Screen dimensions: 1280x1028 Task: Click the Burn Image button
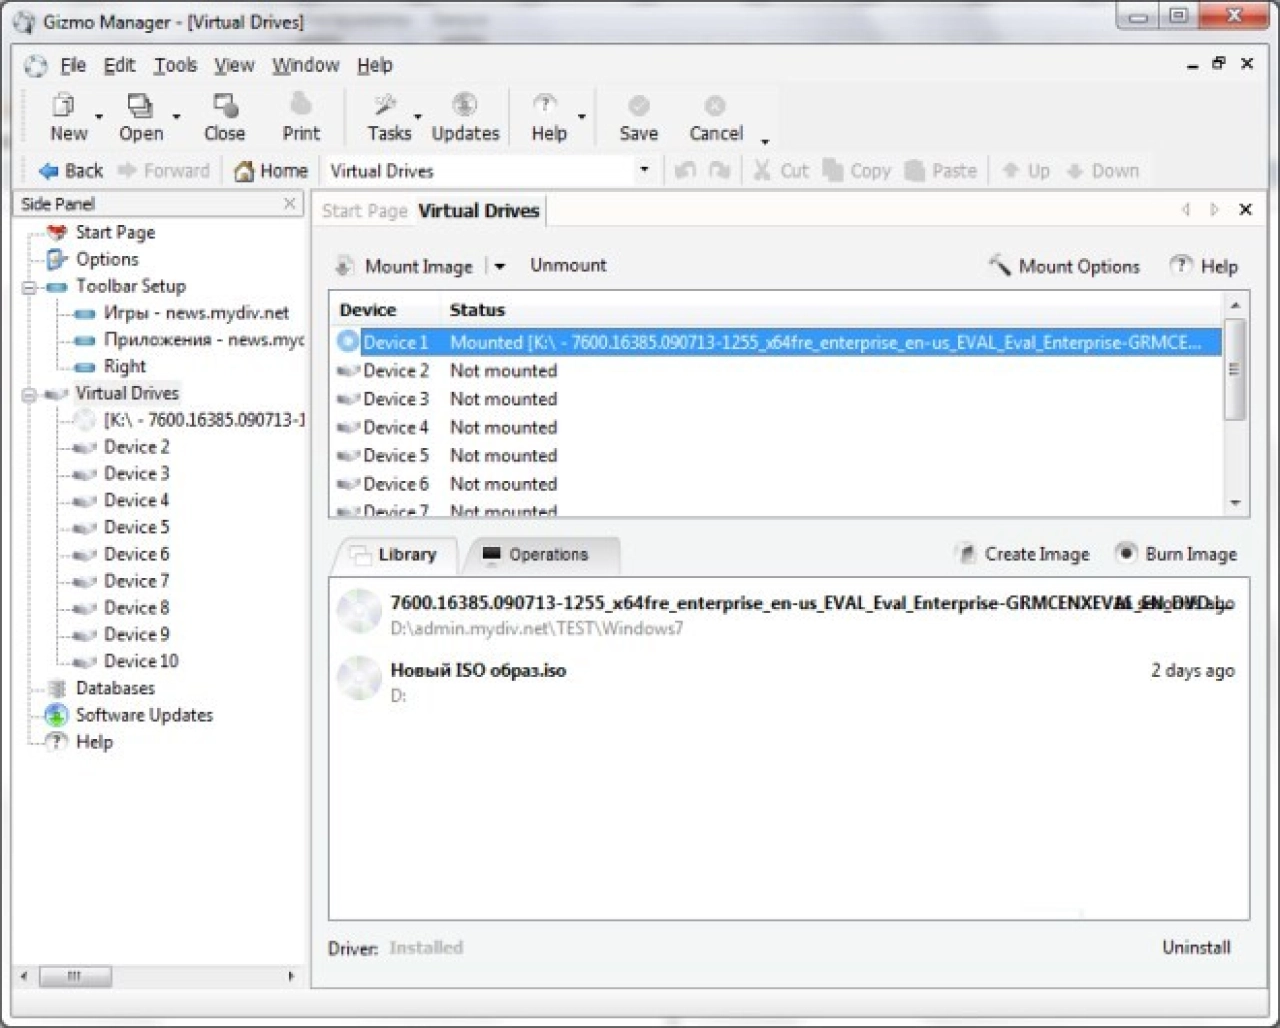tap(1177, 554)
